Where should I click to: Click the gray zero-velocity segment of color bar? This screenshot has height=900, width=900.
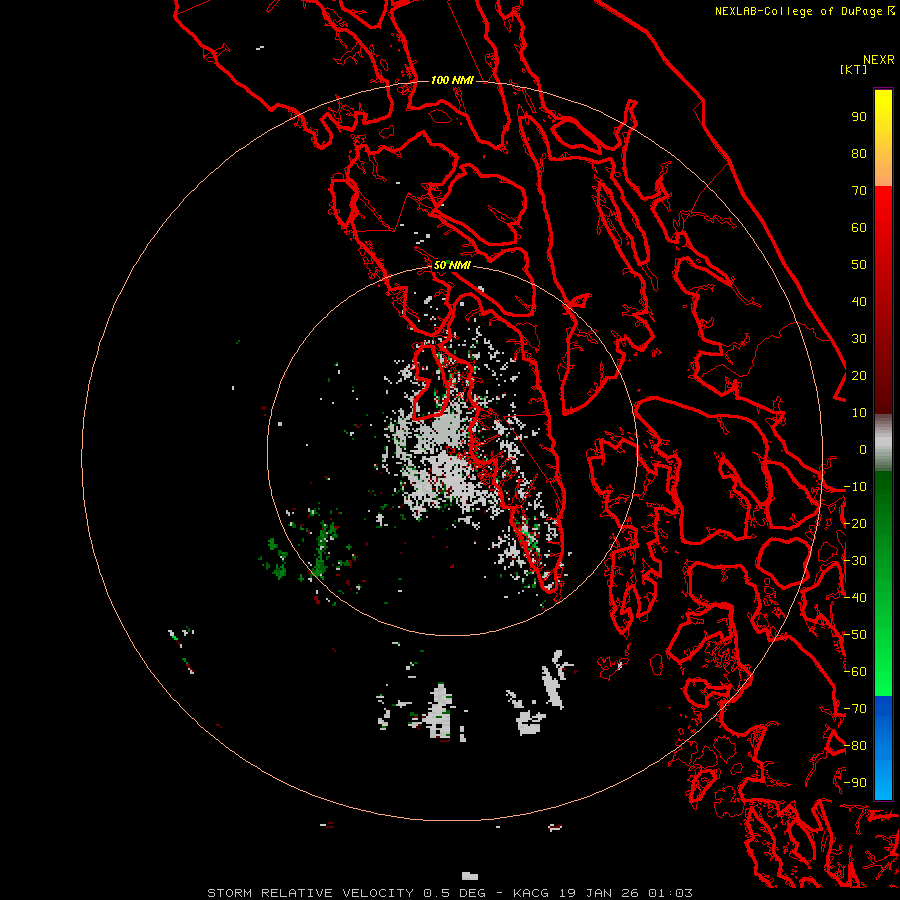pos(883,443)
